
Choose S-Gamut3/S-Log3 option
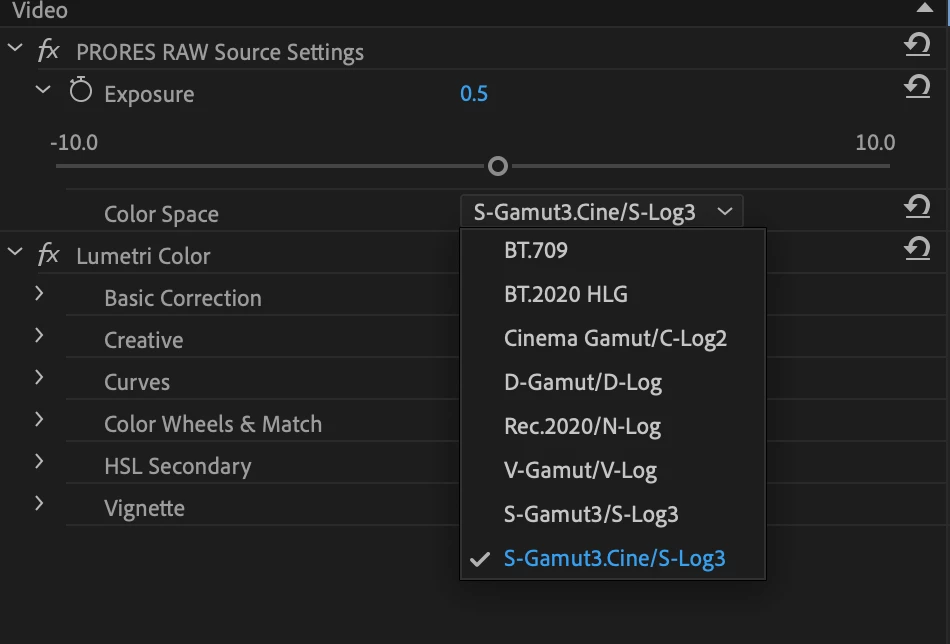tap(613, 514)
